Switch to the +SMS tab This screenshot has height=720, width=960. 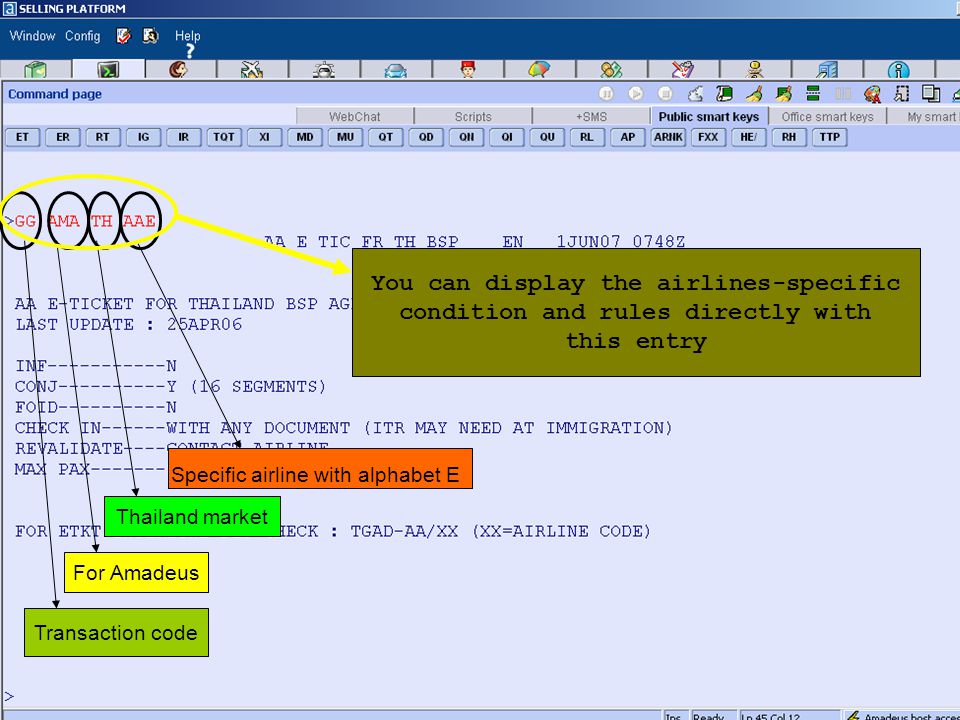pyautogui.click(x=591, y=116)
